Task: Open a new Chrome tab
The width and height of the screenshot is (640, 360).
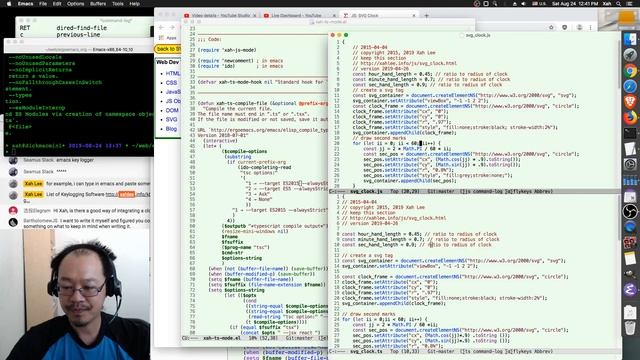Action: coord(427,16)
